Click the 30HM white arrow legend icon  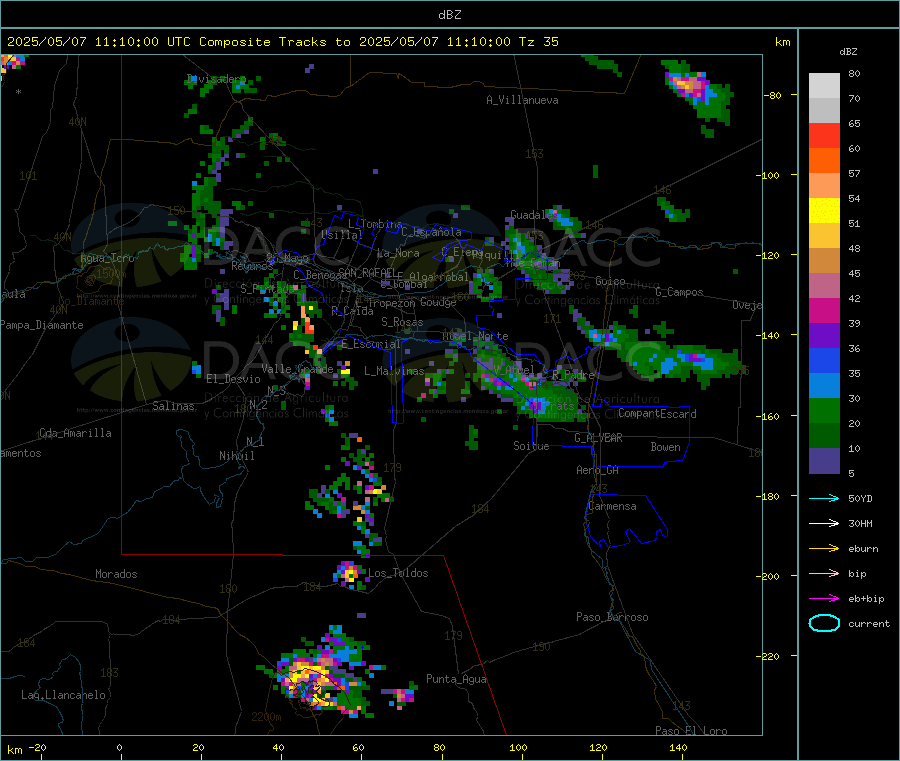coord(824,523)
